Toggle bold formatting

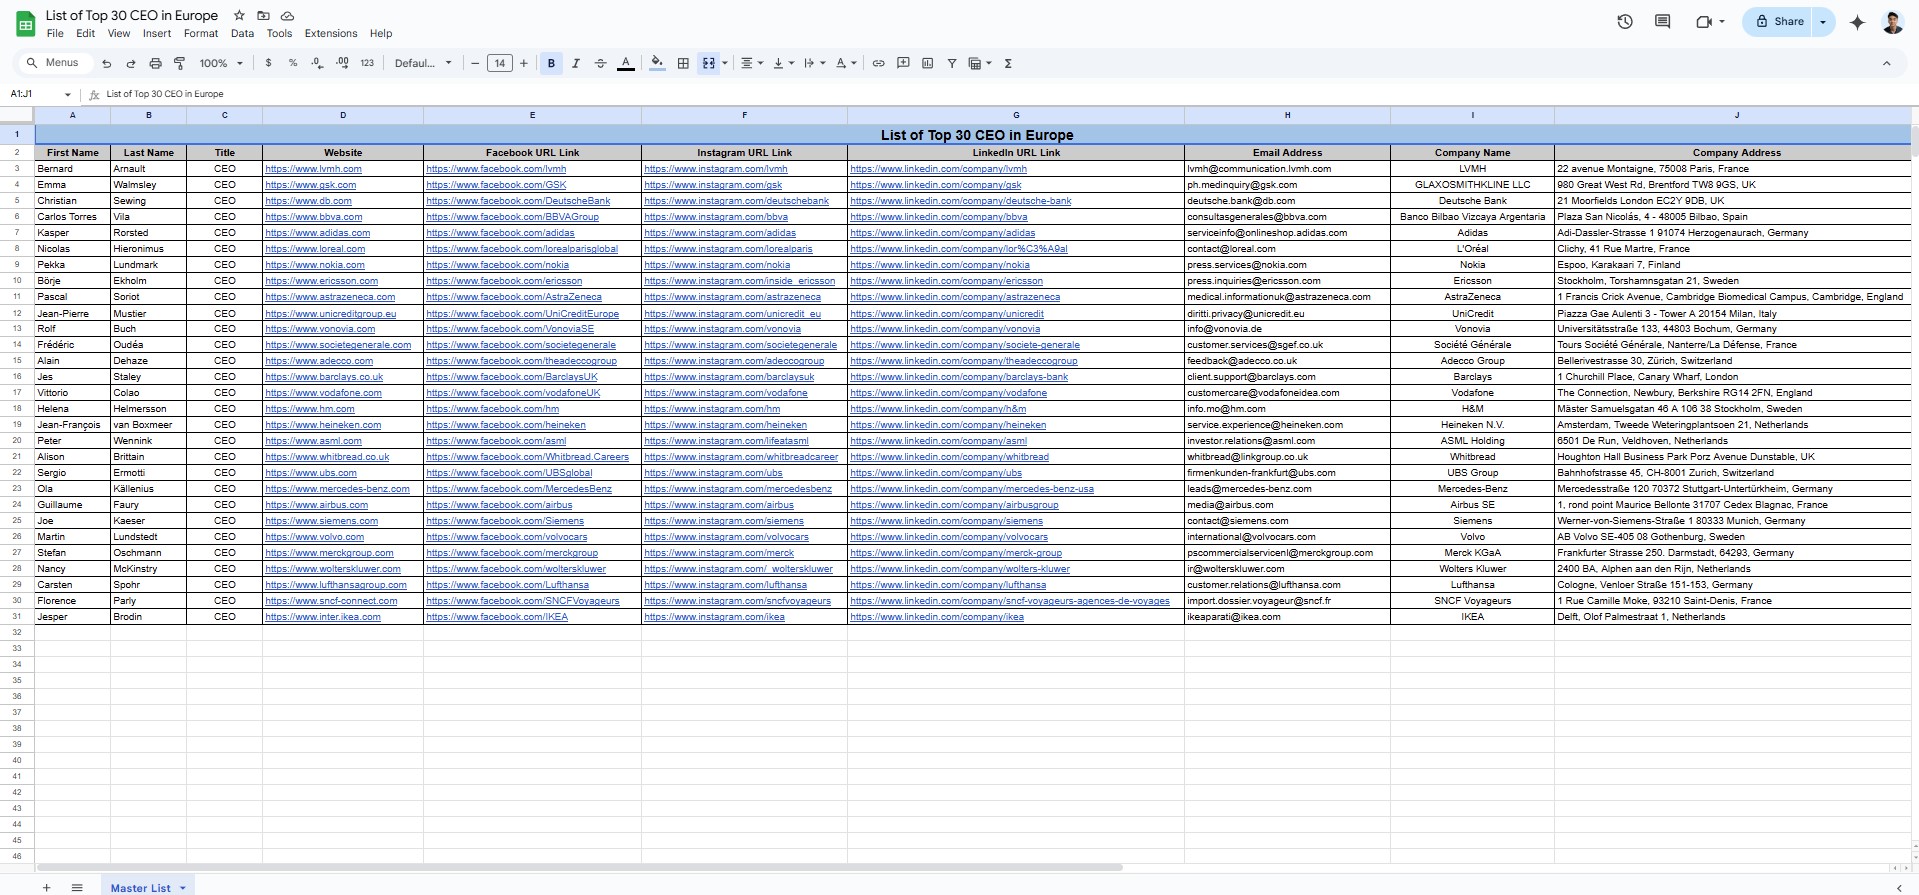click(551, 63)
